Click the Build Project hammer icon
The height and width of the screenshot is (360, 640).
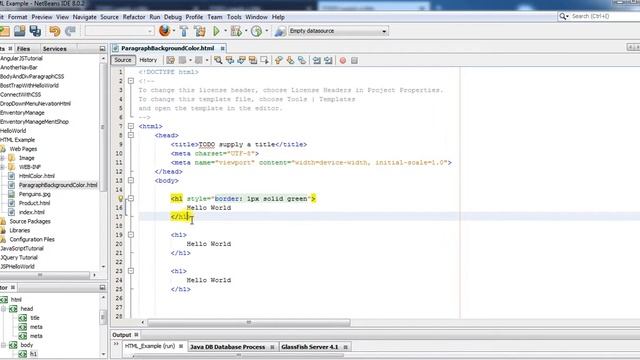point(184,31)
